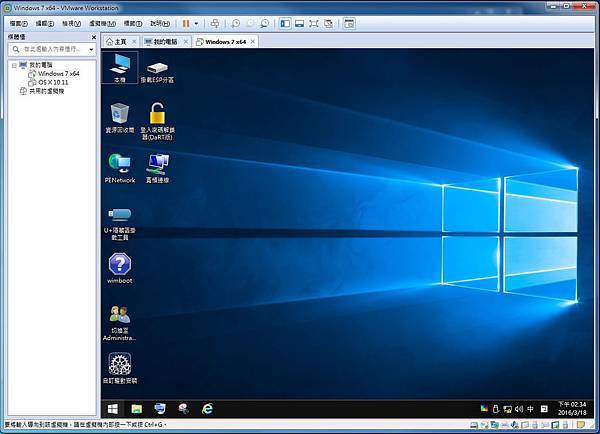The height and width of the screenshot is (434, 600).
Task: Open the library search filter dropdown
Action: [x=91, y=49]
